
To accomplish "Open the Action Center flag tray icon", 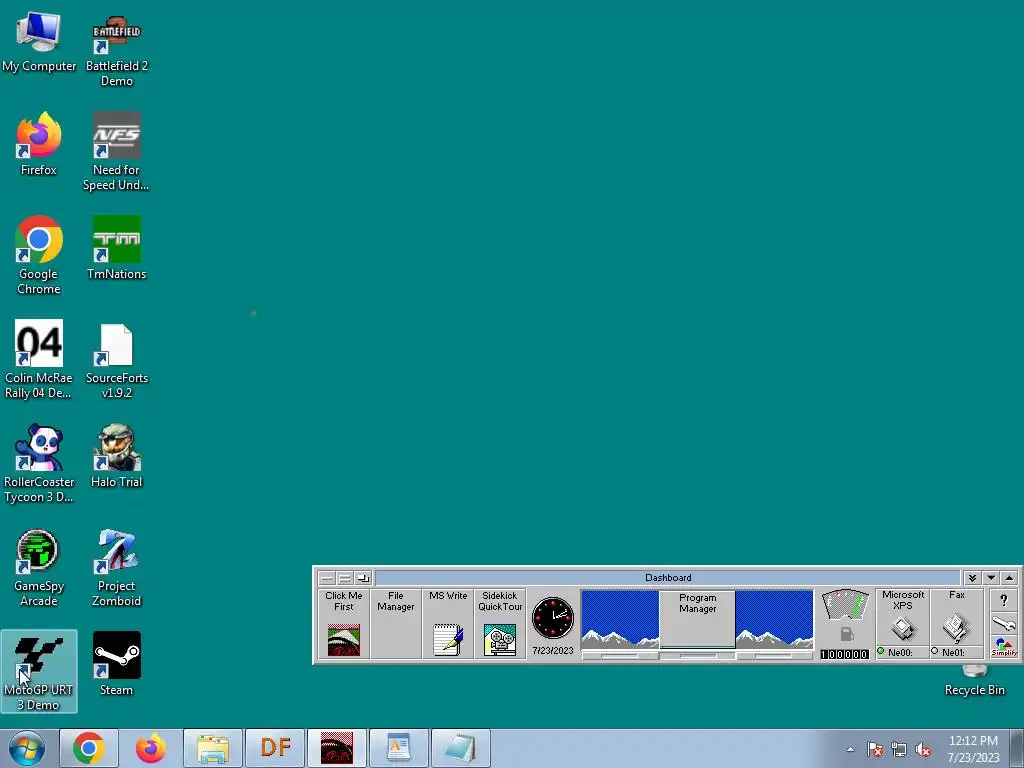I will 875,749.
